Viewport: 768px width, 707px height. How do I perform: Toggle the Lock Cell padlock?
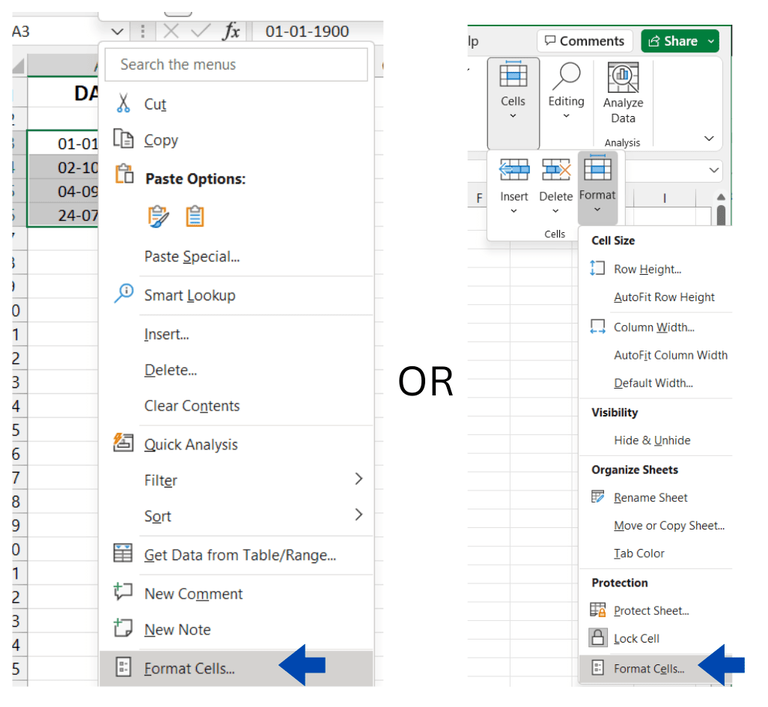pos(598,637)
